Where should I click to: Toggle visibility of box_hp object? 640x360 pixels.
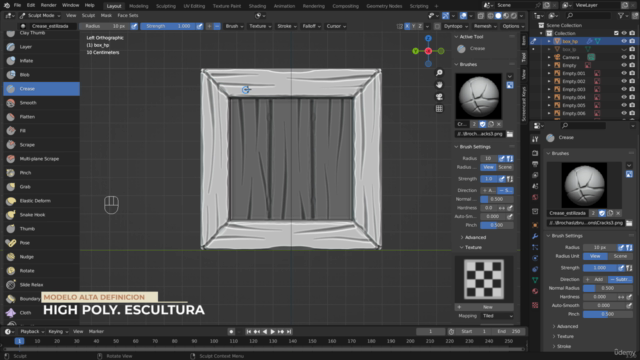click(624, 41)
